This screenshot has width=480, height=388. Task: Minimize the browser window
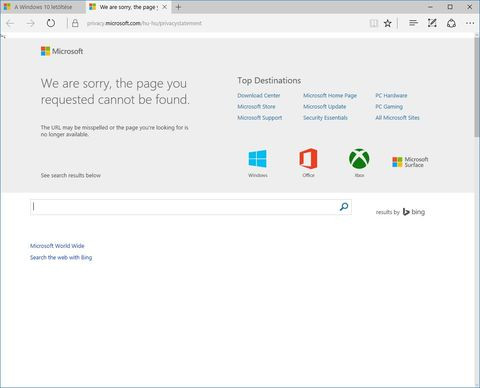[x=430, y=7]
